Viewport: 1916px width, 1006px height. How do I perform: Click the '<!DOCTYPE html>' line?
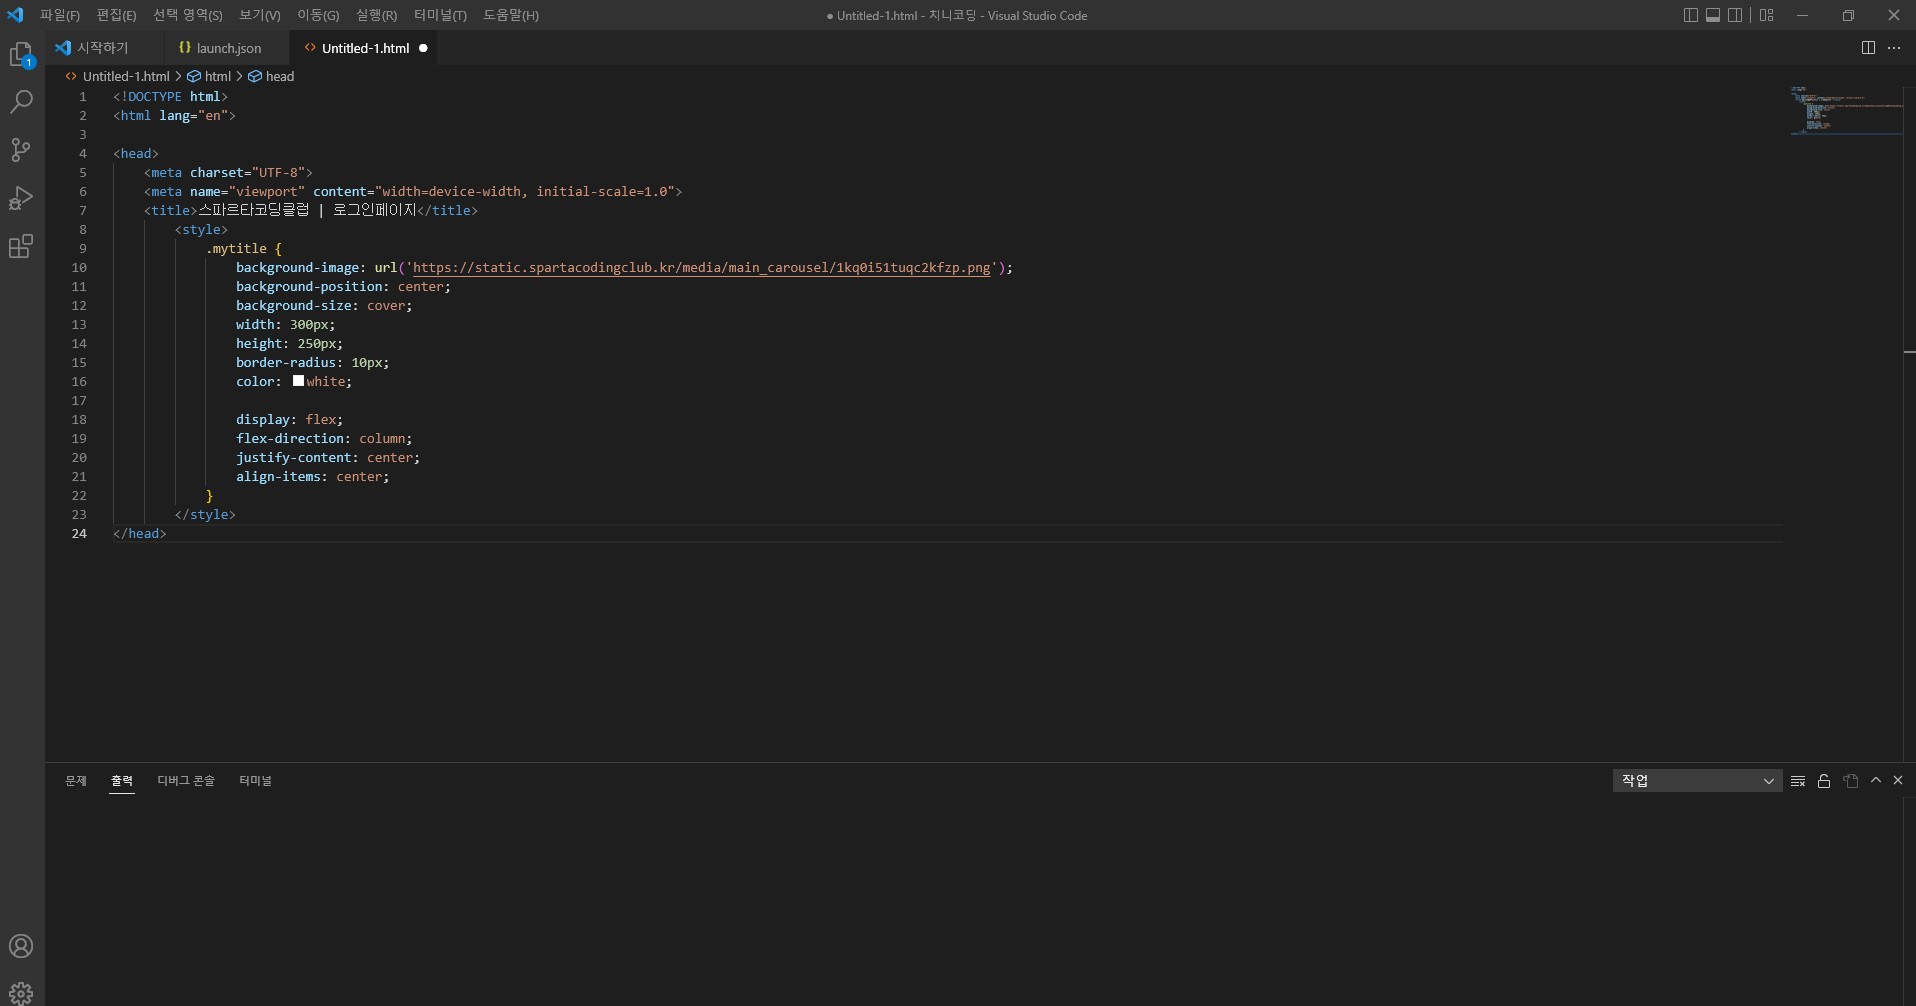pos(171,97)
